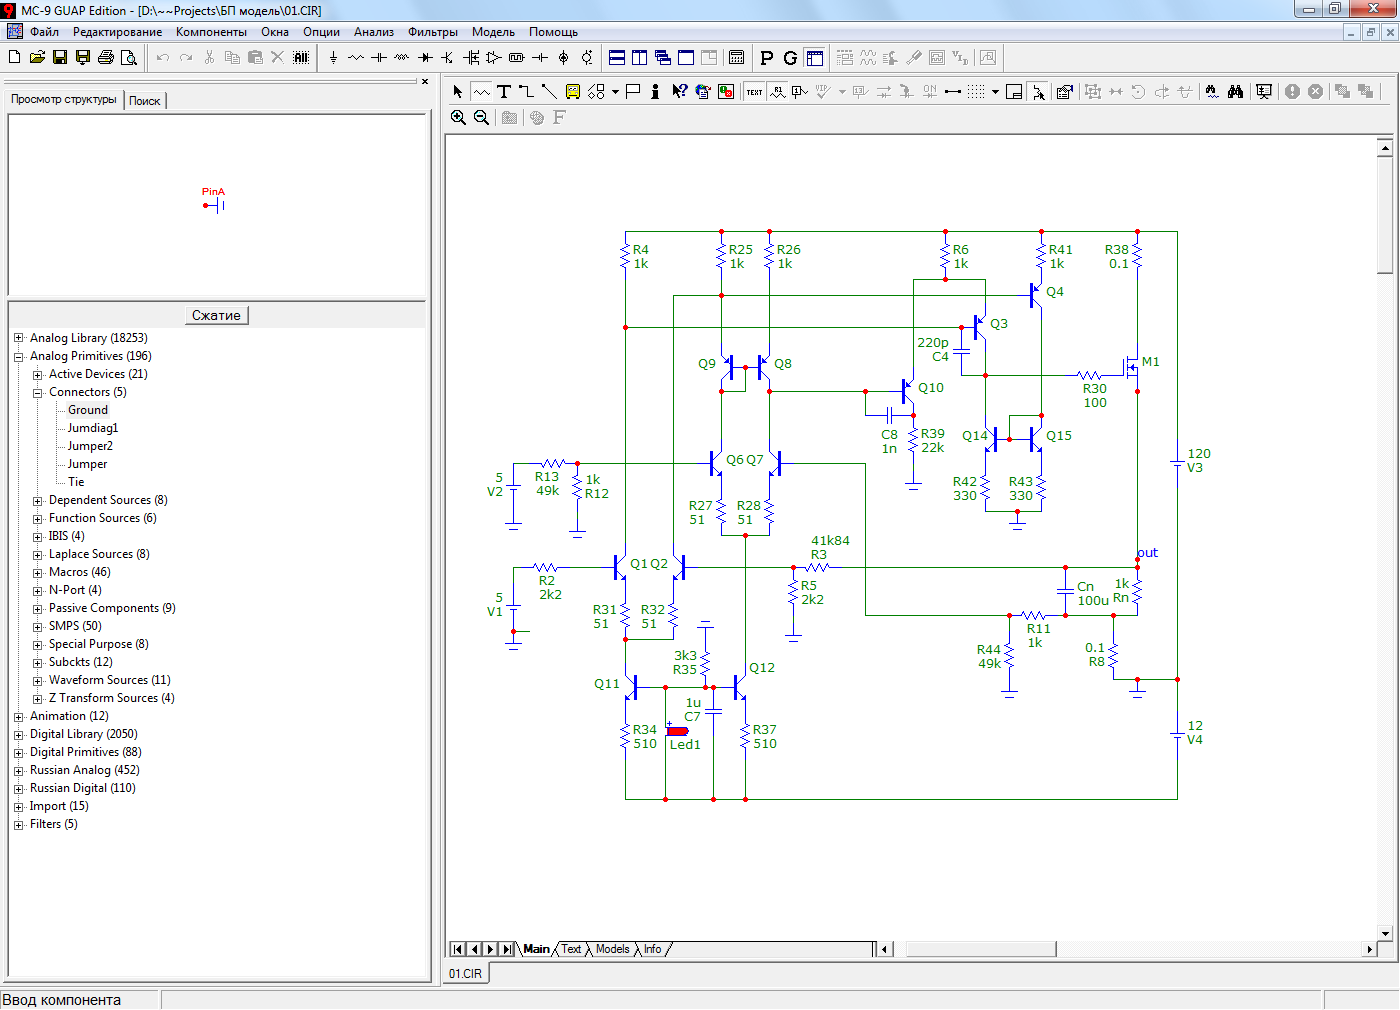Open the Поиск tab
Viewport: 1400px width, 1010px height.
point(145,101)
